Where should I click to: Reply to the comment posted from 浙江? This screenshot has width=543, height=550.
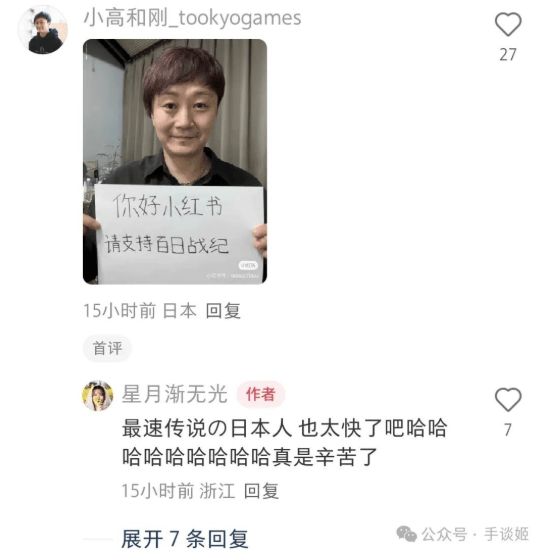coord(261,491)
